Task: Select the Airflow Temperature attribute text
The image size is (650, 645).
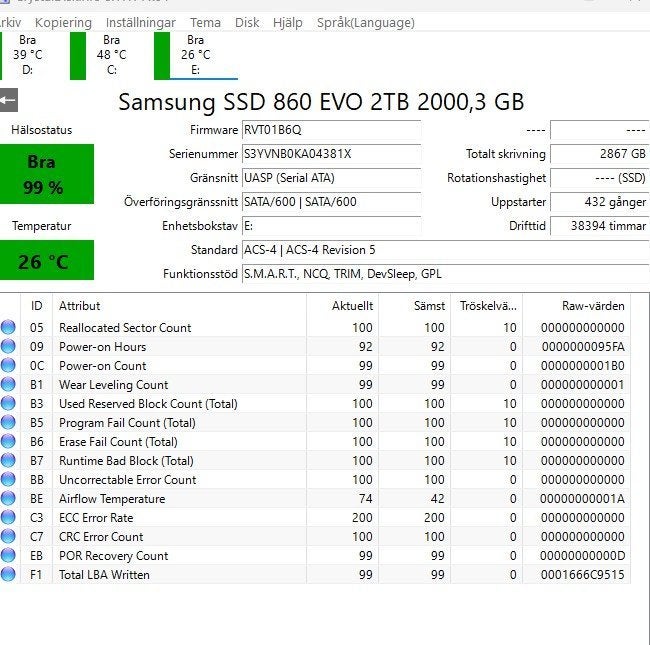Action: coord(112,499)
